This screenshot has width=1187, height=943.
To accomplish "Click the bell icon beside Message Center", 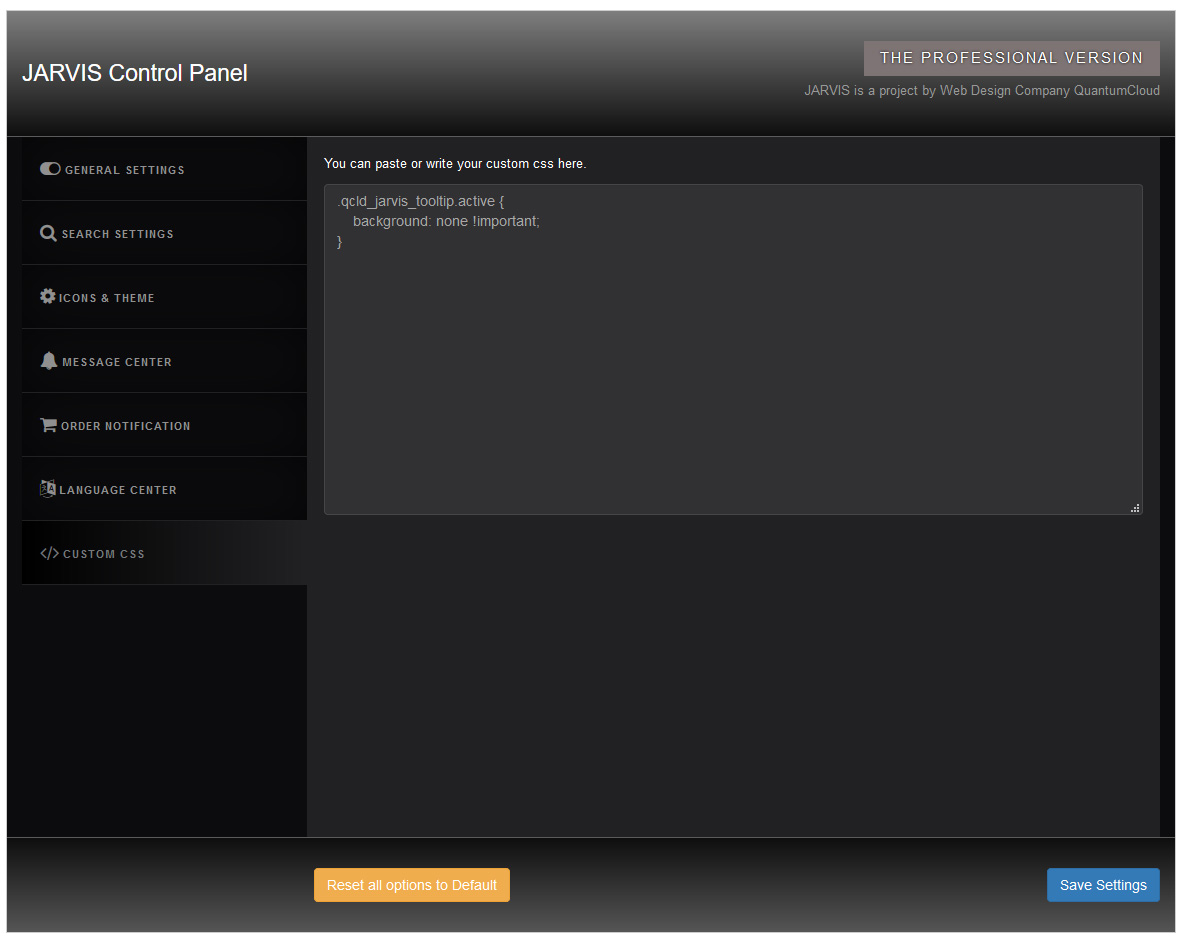I will click(x=48, y=361).
